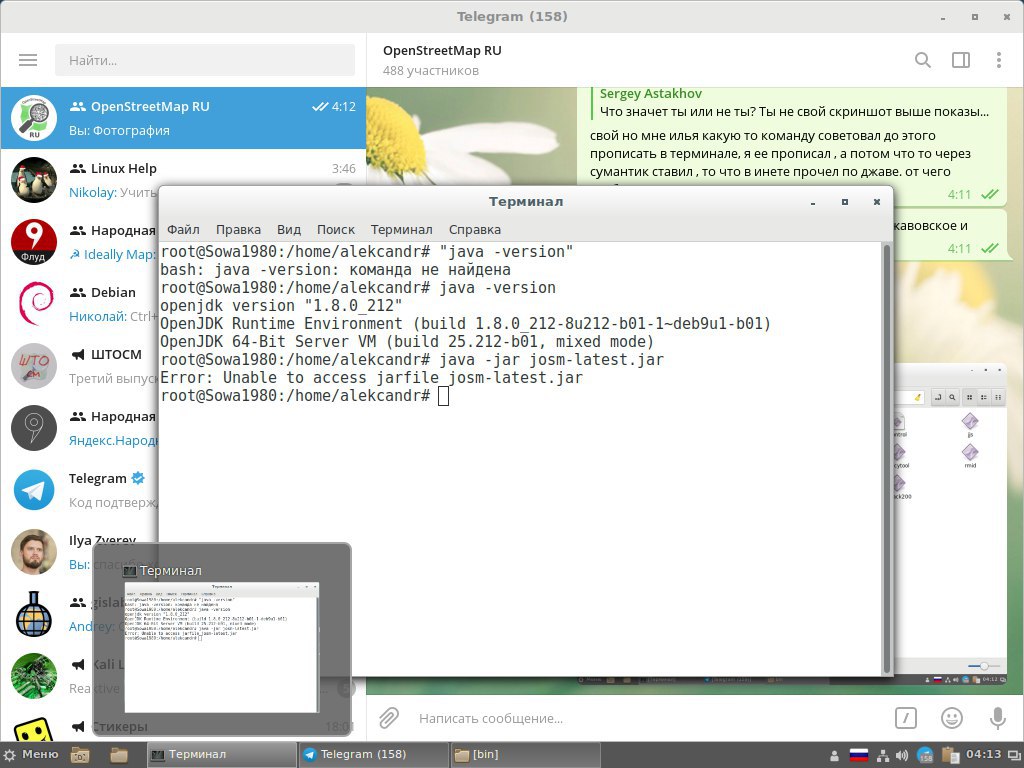The height and width of the screenshot is (768, 1024).
Task: Open the OpenStreetMap RU chat avatar
Action: [x=34, y=118]
